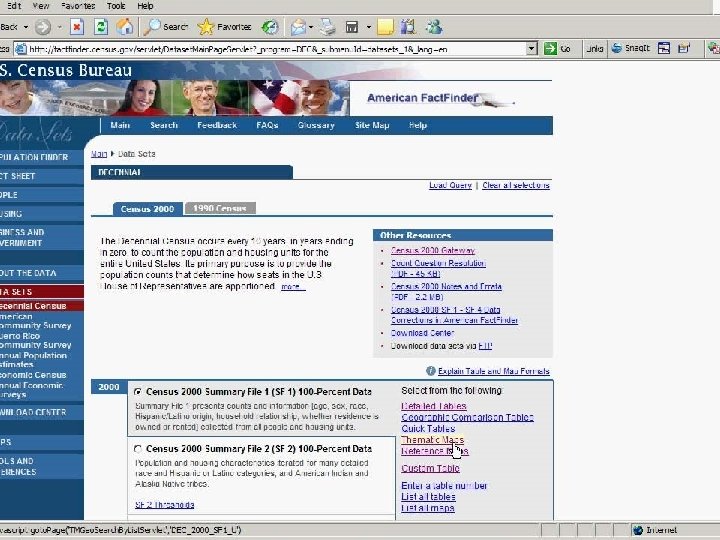720x540 pixels.
Task: Launch SnagIt from the links bar
Action: (x=631, y=48)
